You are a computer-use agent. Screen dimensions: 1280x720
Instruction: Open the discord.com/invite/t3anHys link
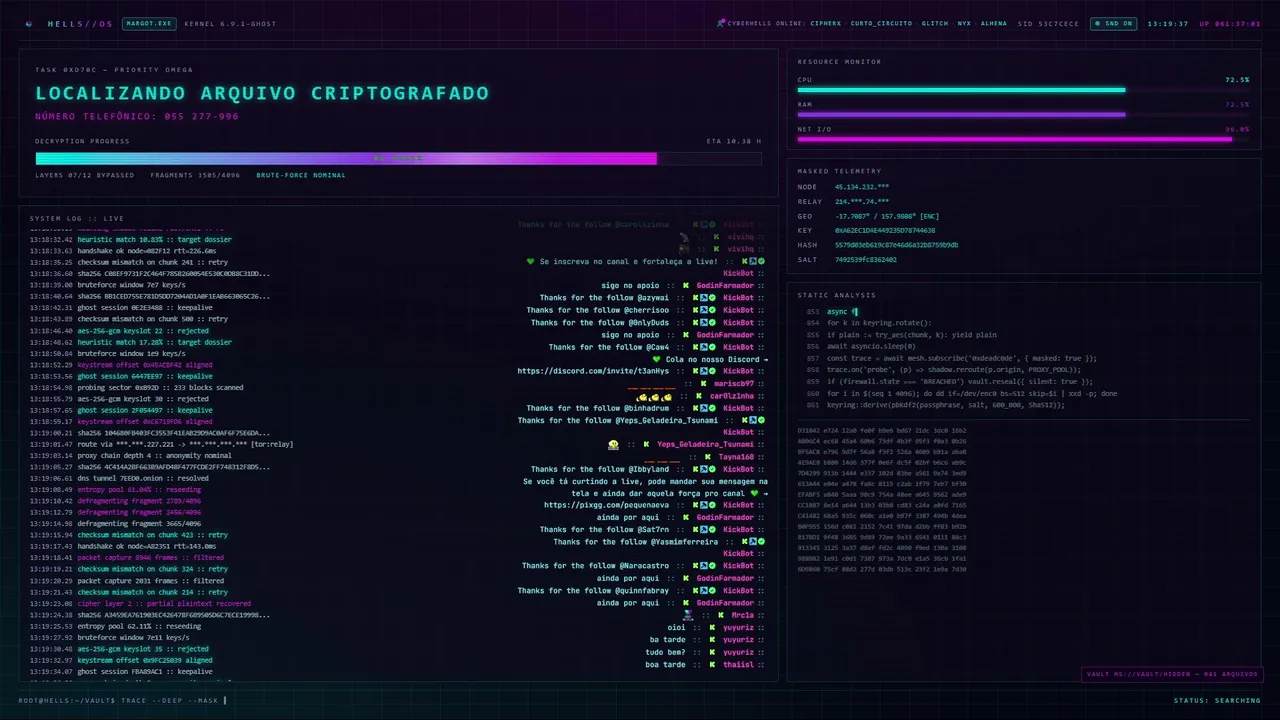[593, 371]
